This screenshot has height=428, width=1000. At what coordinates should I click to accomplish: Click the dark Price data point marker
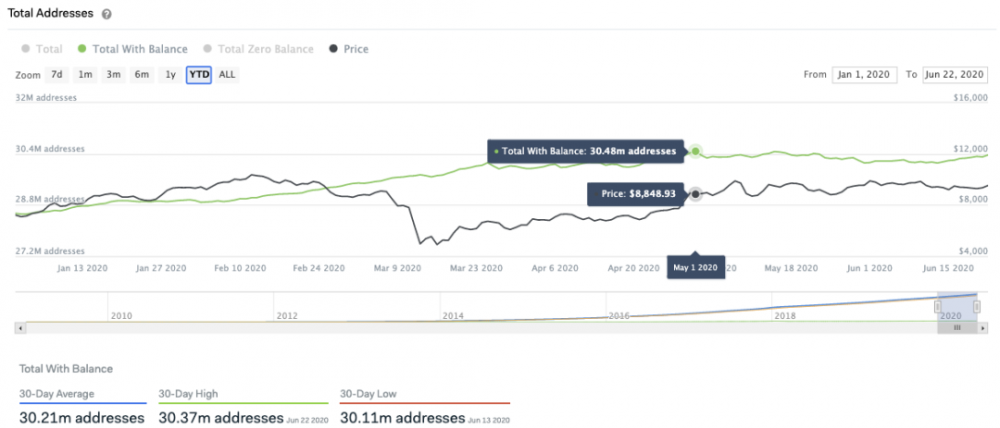[x=696, y=193]
